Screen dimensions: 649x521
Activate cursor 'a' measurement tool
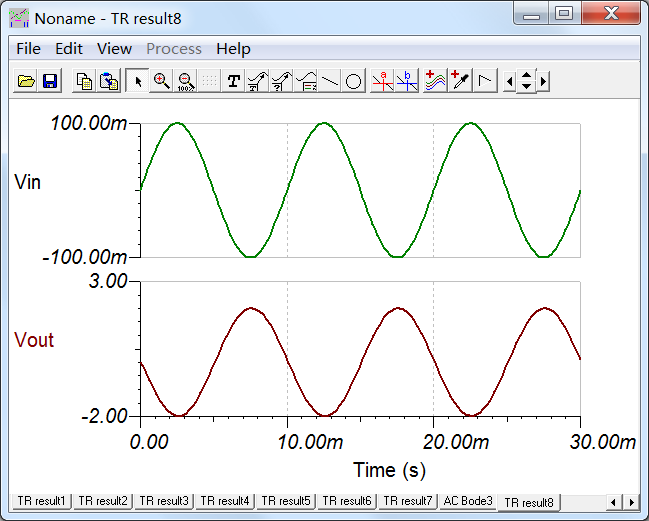[x=382, y=81]
